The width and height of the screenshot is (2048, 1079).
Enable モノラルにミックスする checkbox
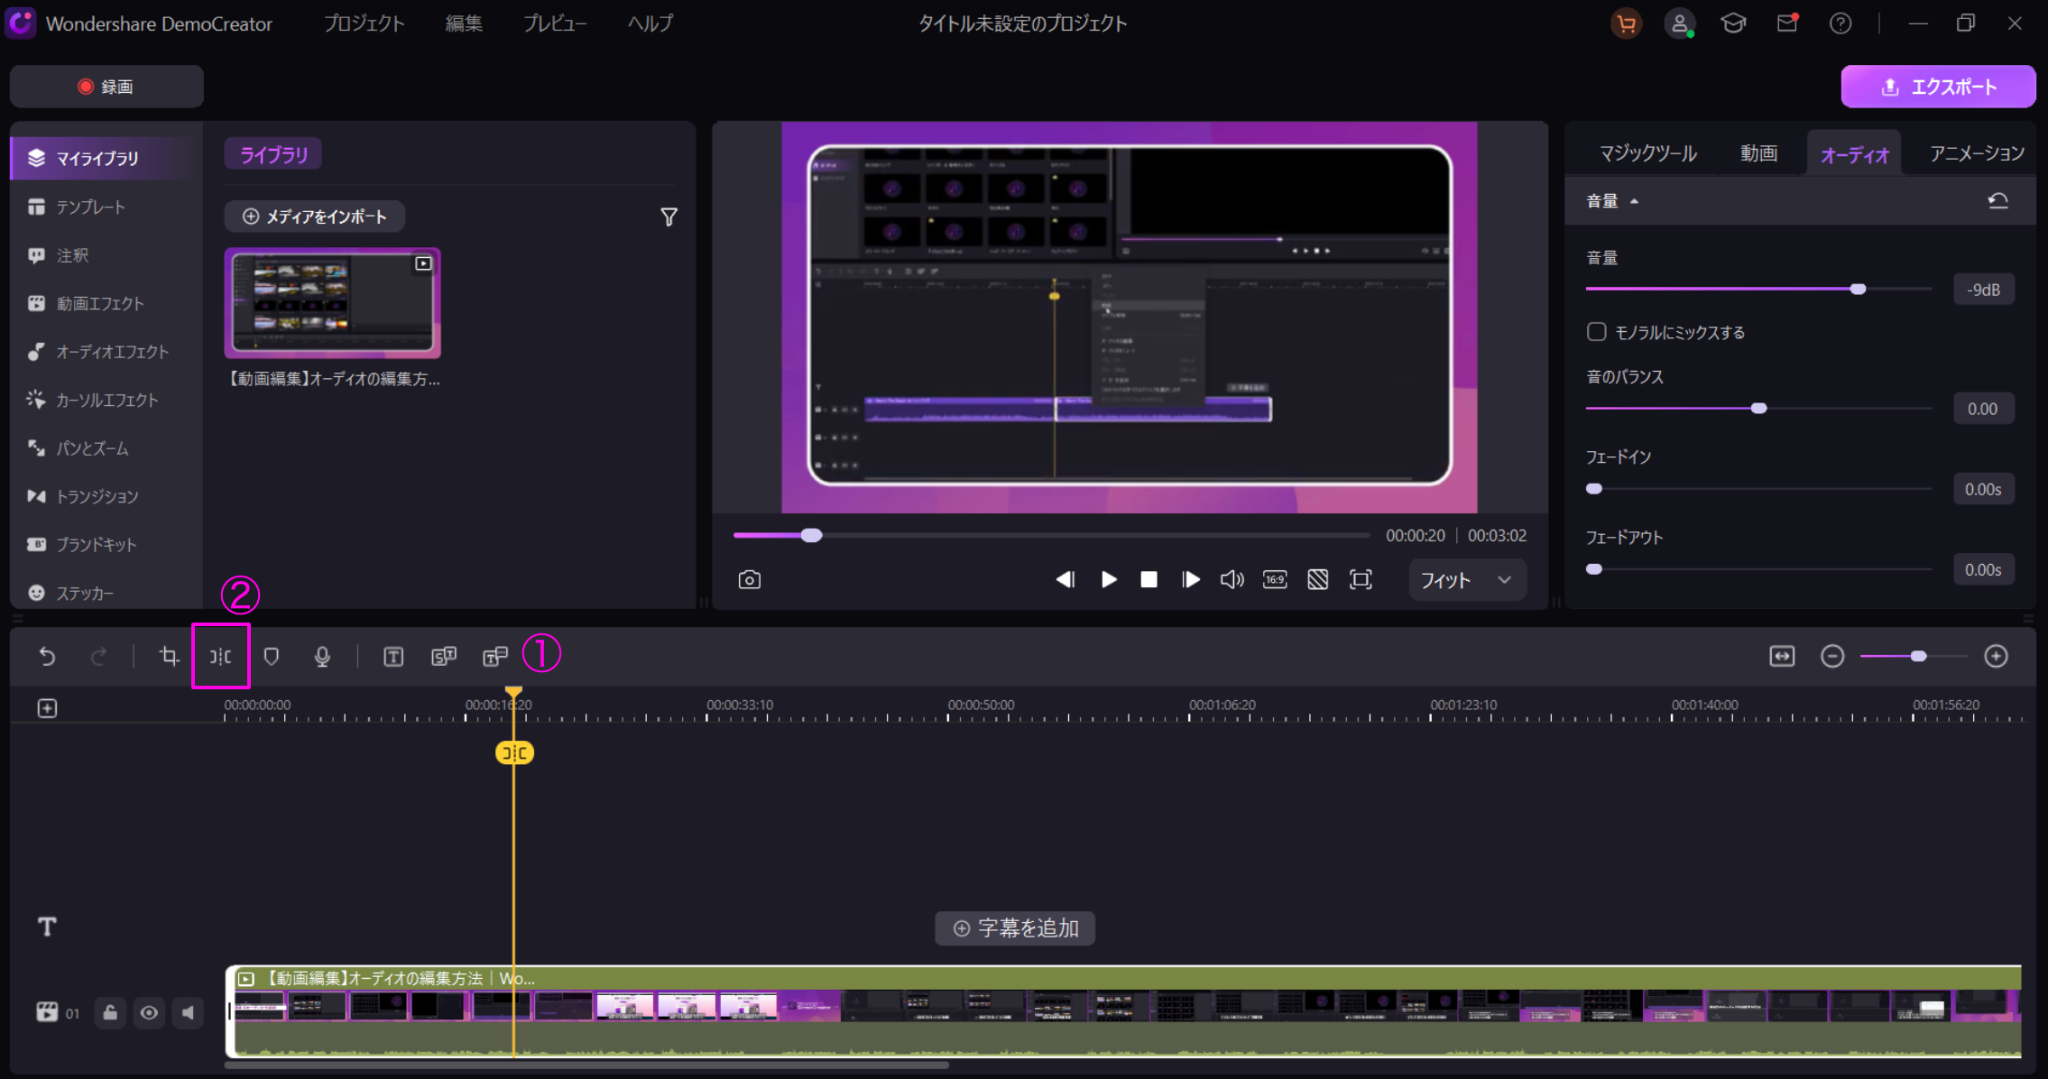[1597, 332]
